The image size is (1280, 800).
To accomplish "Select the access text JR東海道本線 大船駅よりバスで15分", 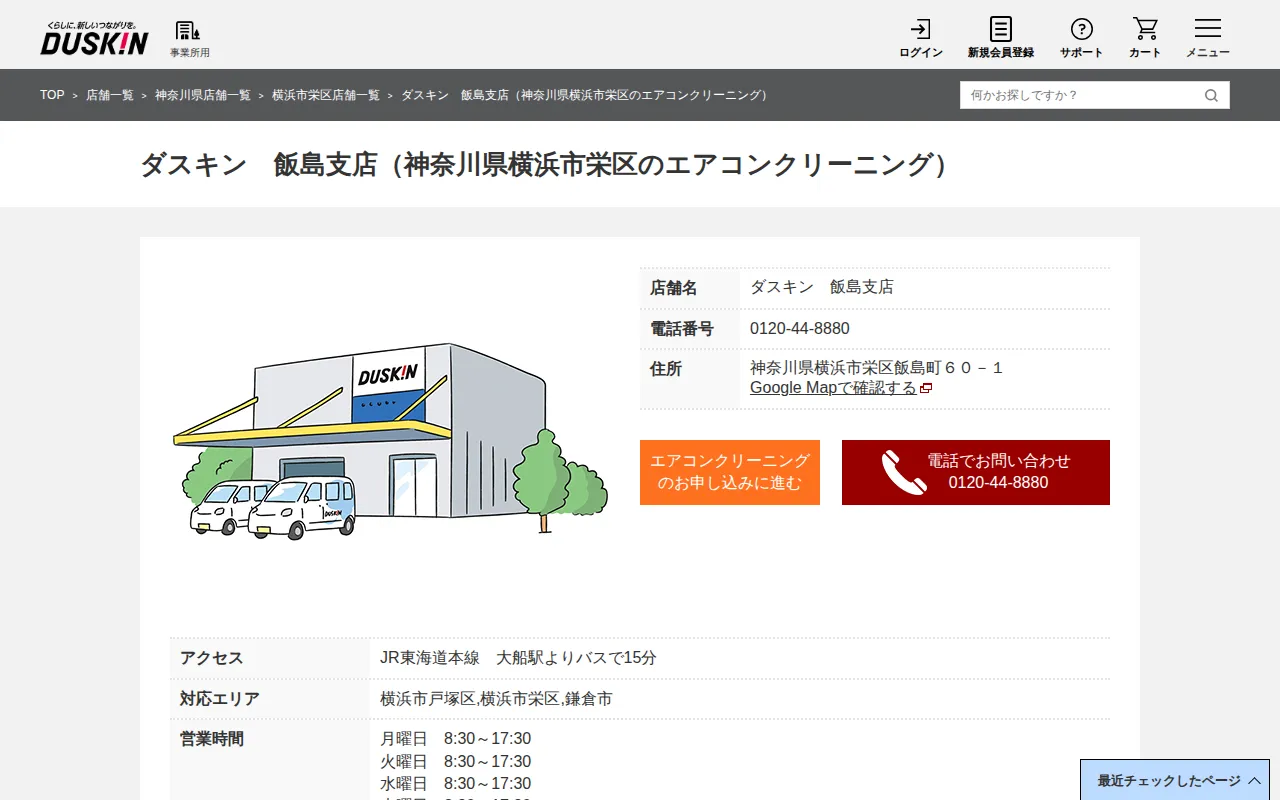I will [x=518, y=658].
